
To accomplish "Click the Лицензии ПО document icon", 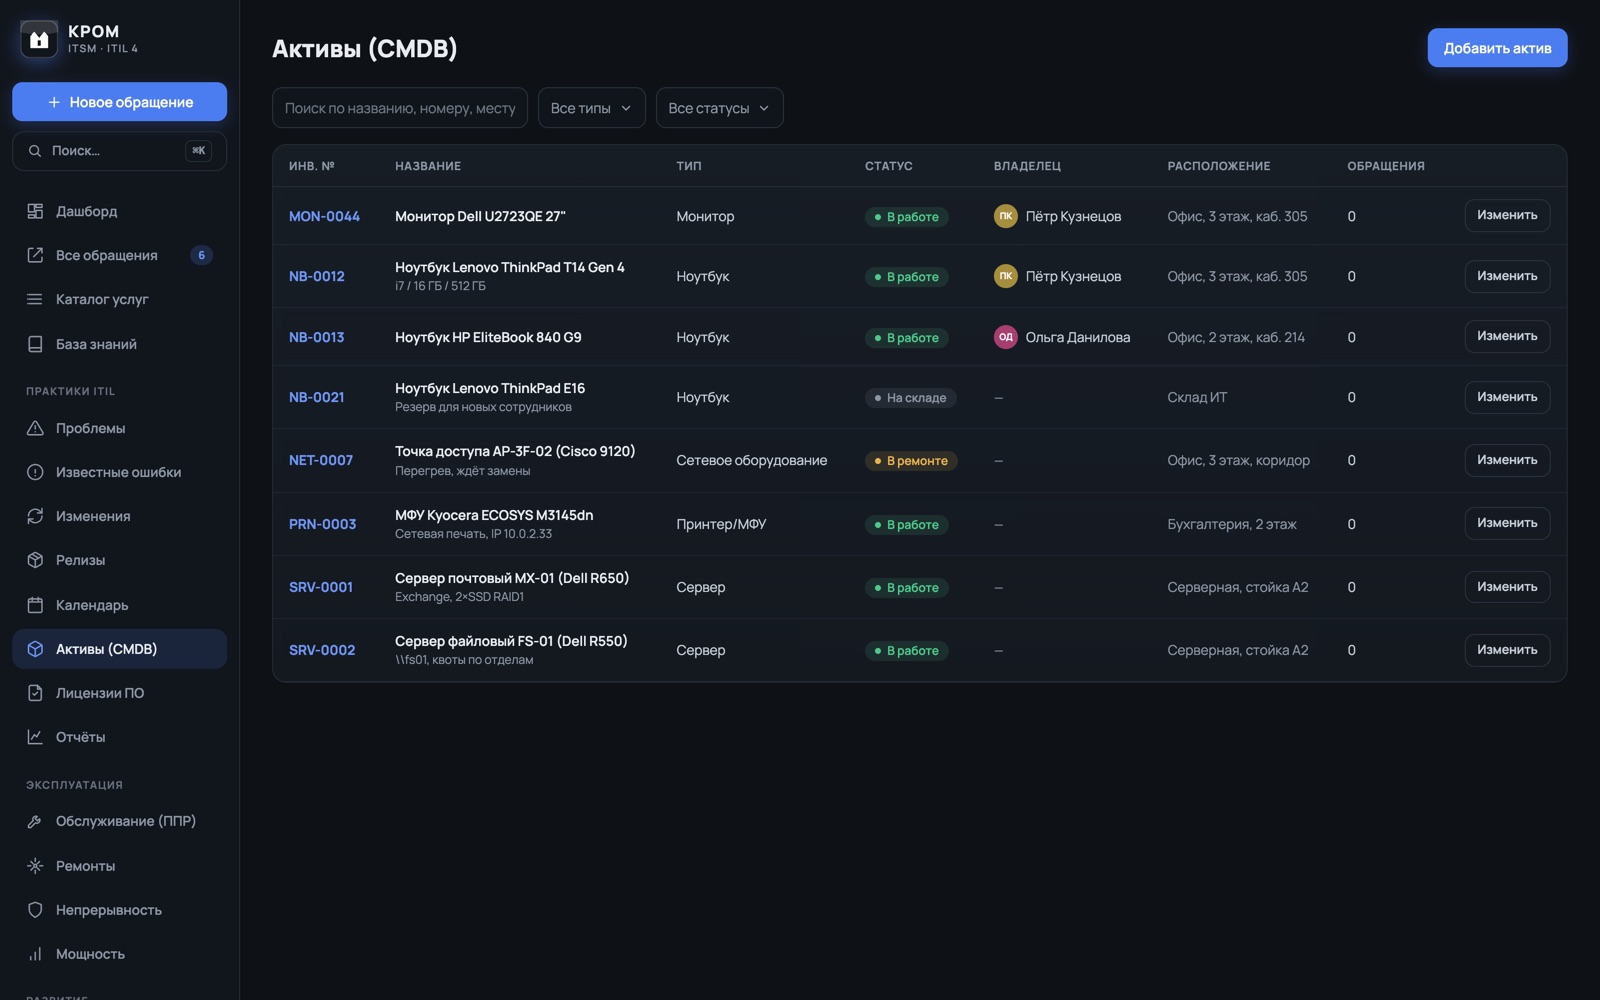I will pos(35,693).
